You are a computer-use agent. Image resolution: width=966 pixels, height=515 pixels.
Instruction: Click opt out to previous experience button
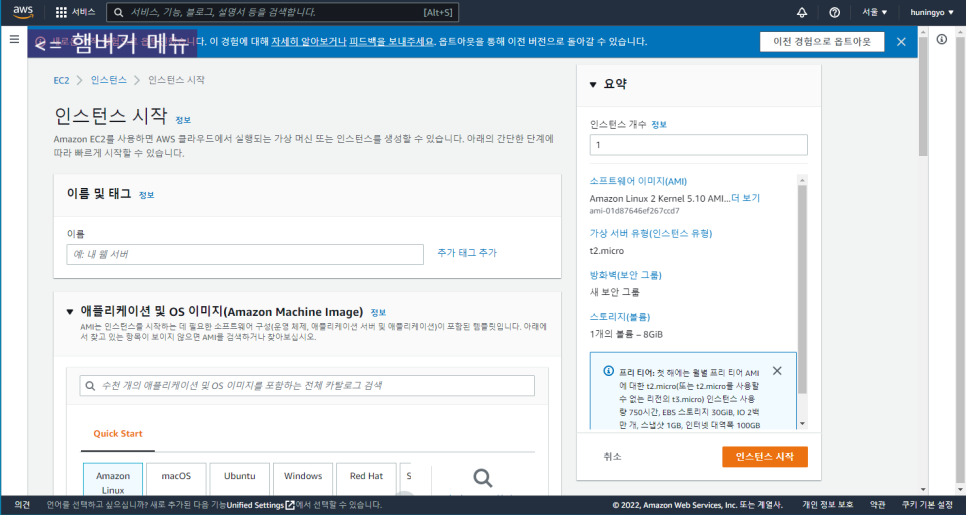point(822,42)
